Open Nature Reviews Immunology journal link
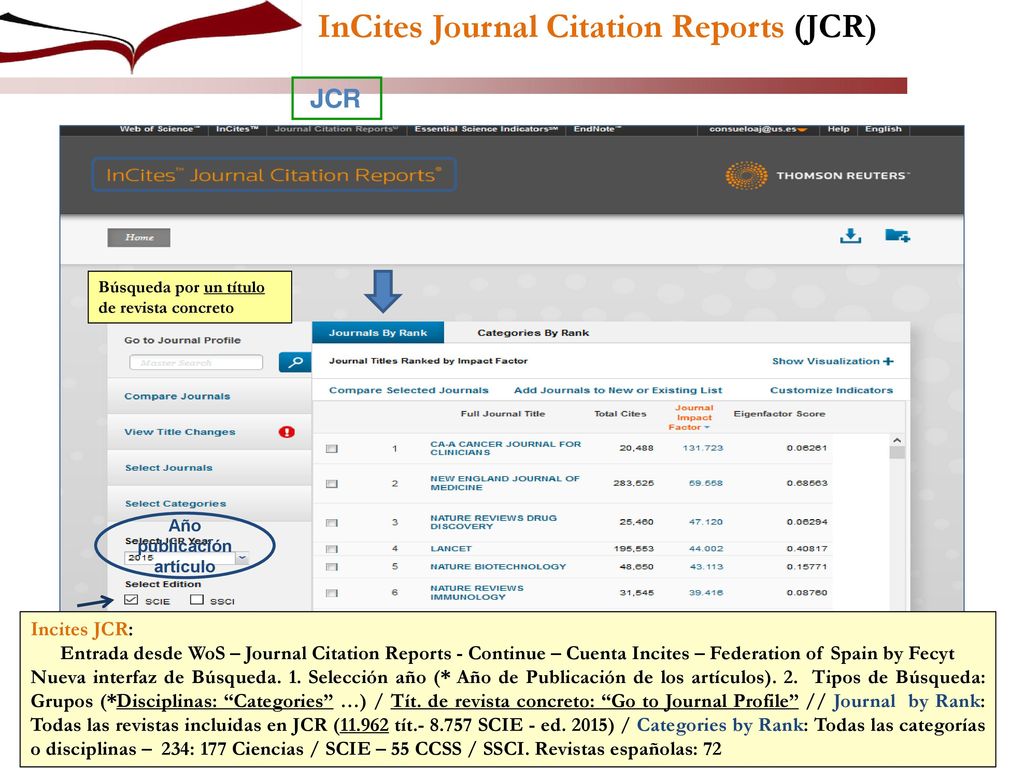1024x768 pixels. [x=476, y=592]
